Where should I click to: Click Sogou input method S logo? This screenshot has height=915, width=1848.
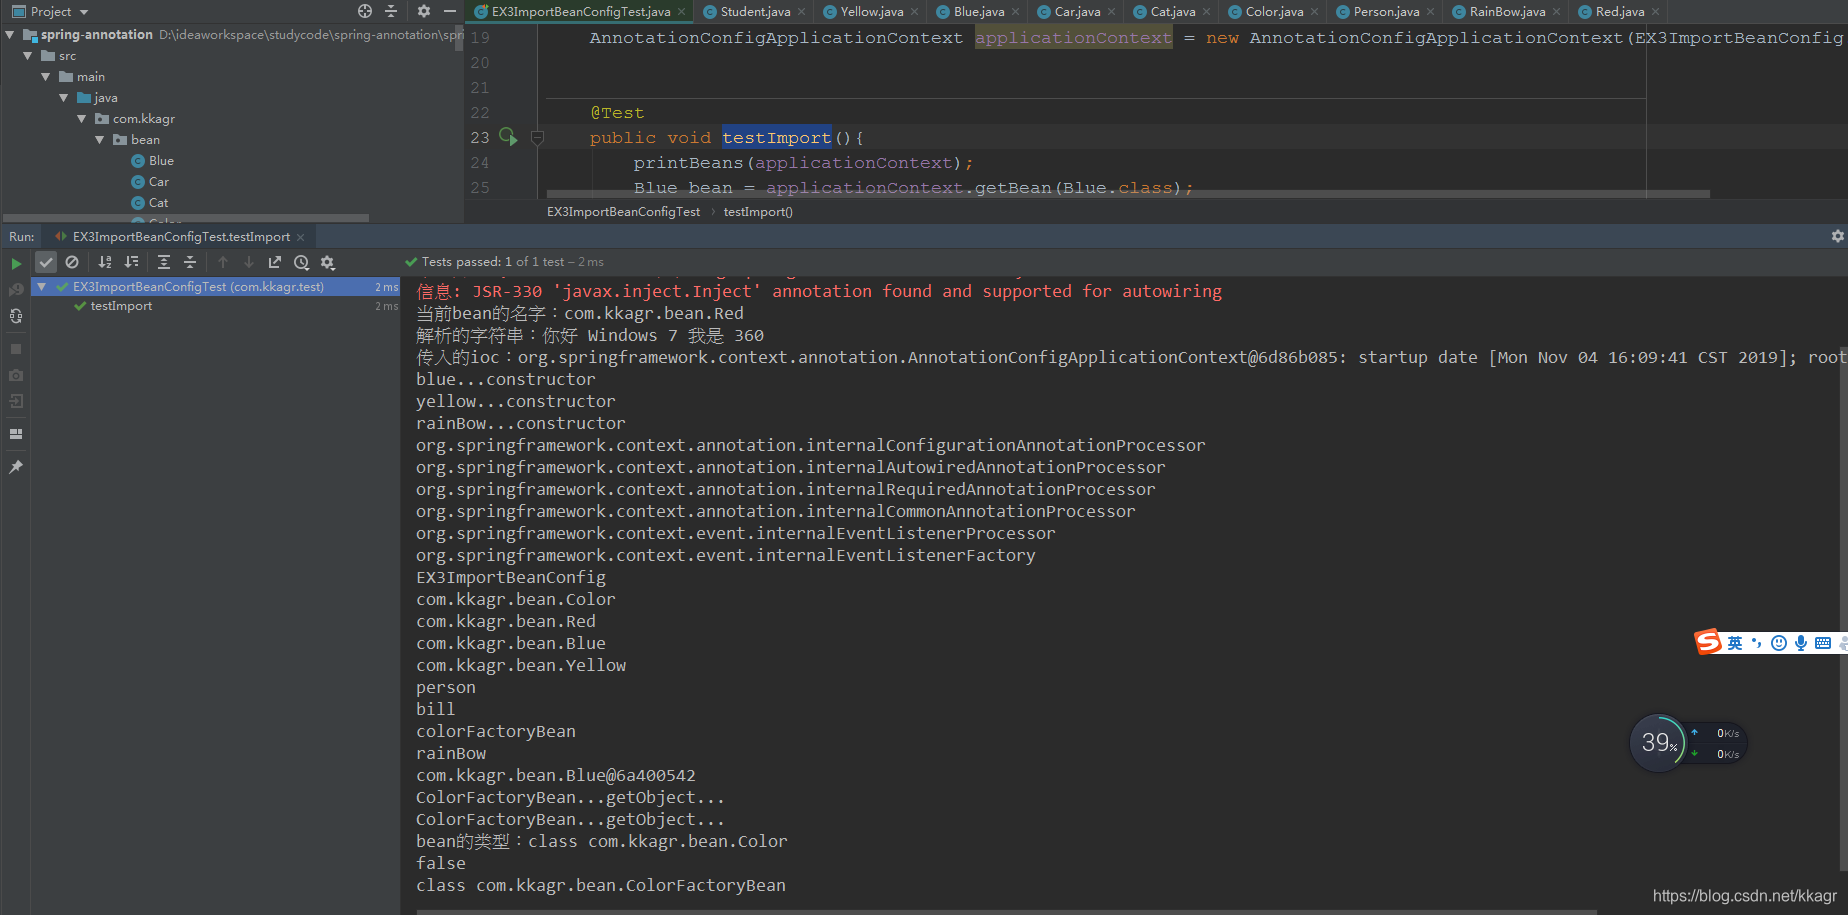pyautogui.click(x=1708, y=641)
